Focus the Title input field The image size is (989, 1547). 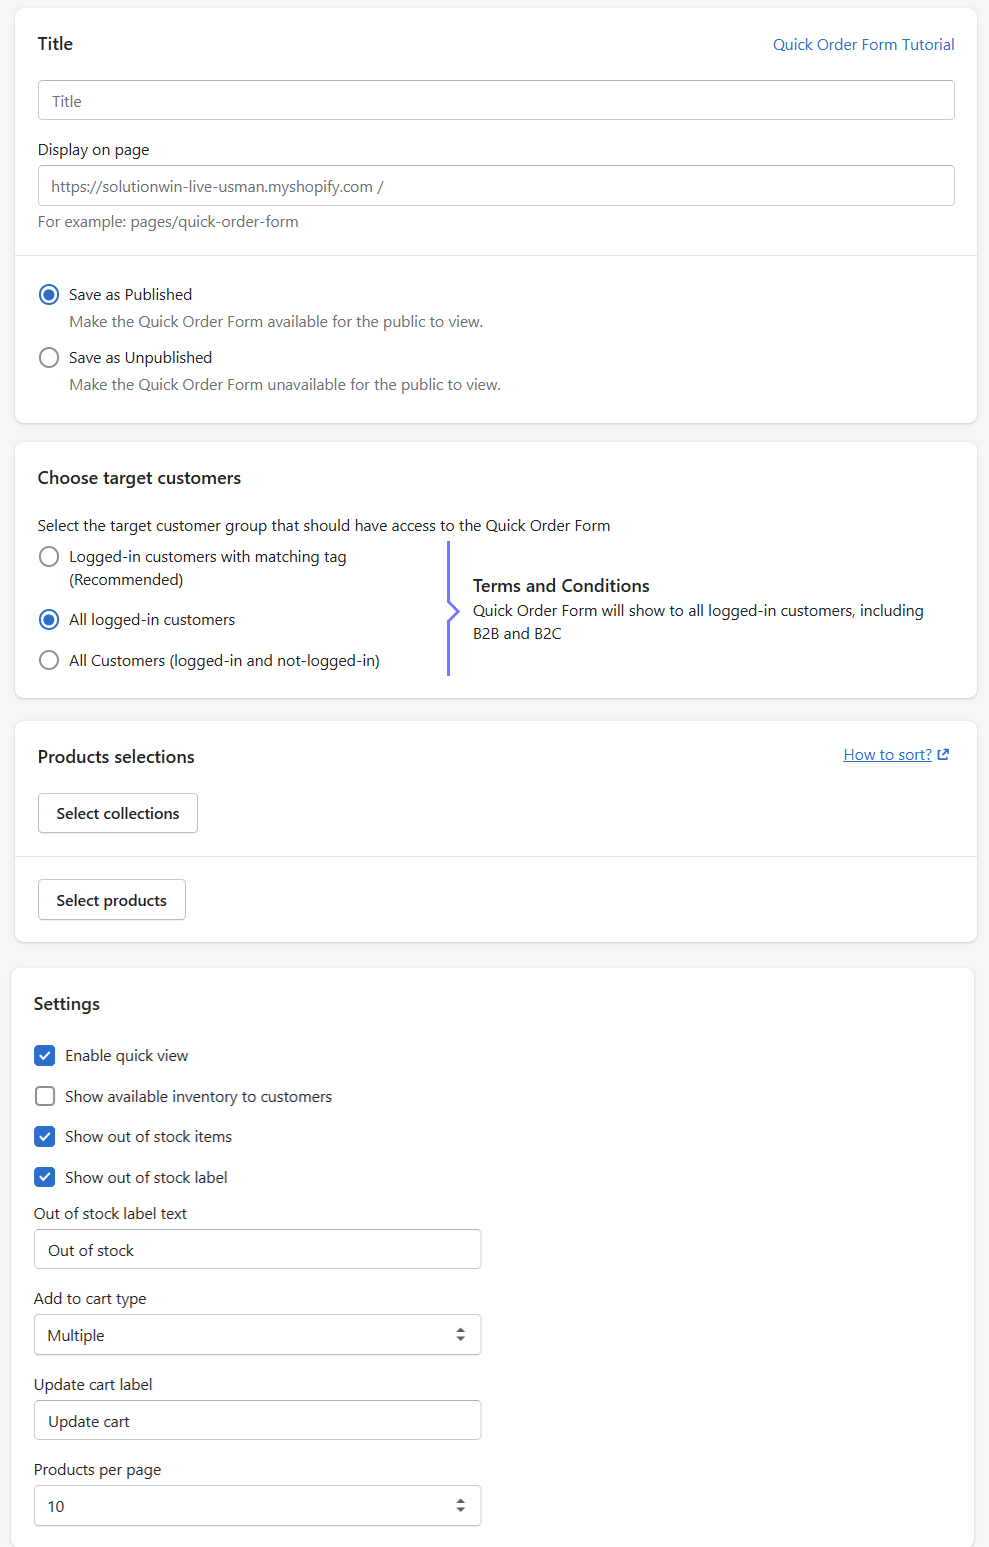pyautogui.click(x=496, y=101)
